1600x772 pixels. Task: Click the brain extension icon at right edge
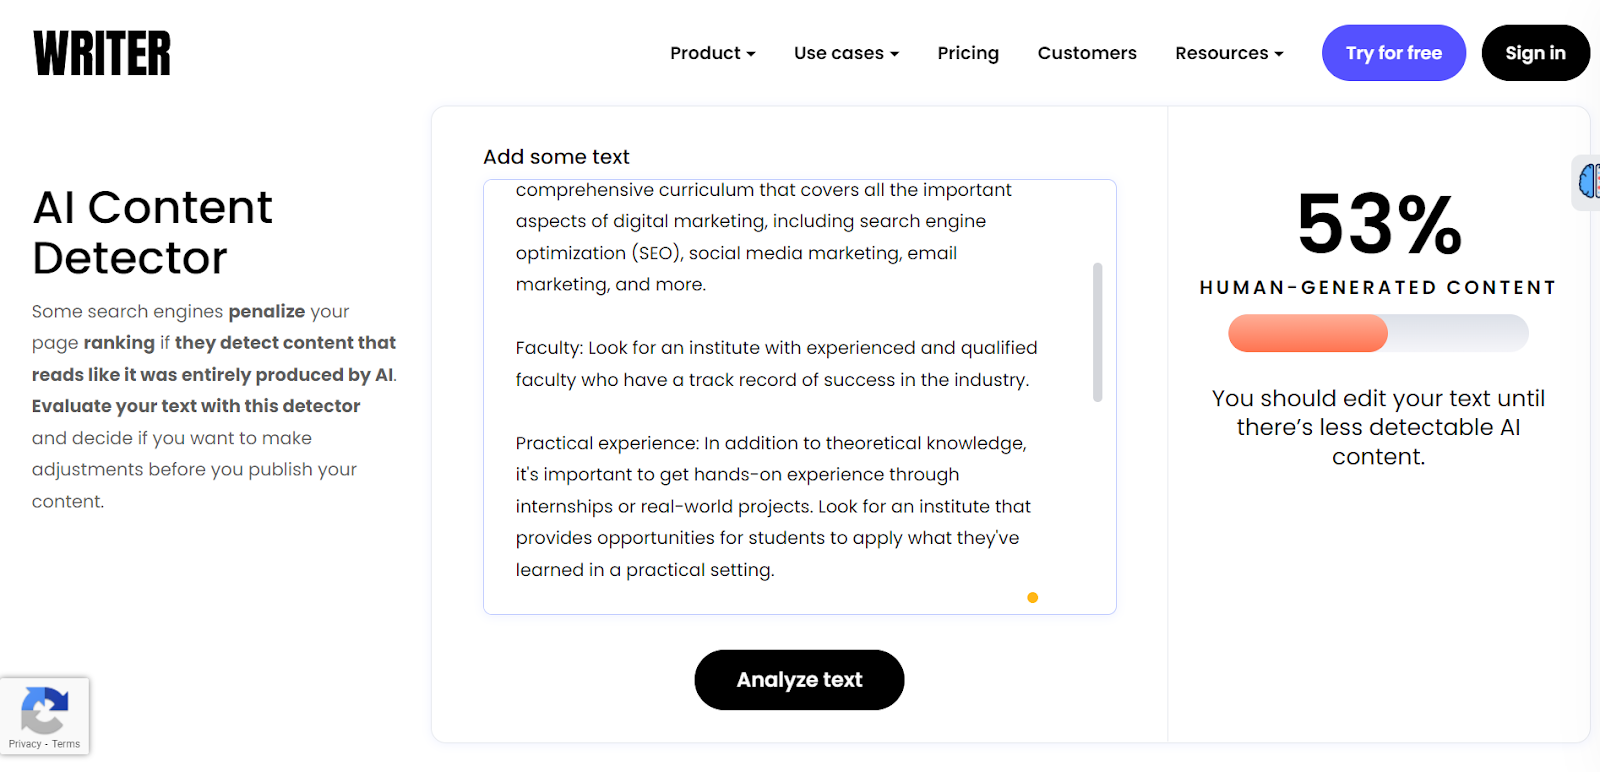tap(1588, 182)
